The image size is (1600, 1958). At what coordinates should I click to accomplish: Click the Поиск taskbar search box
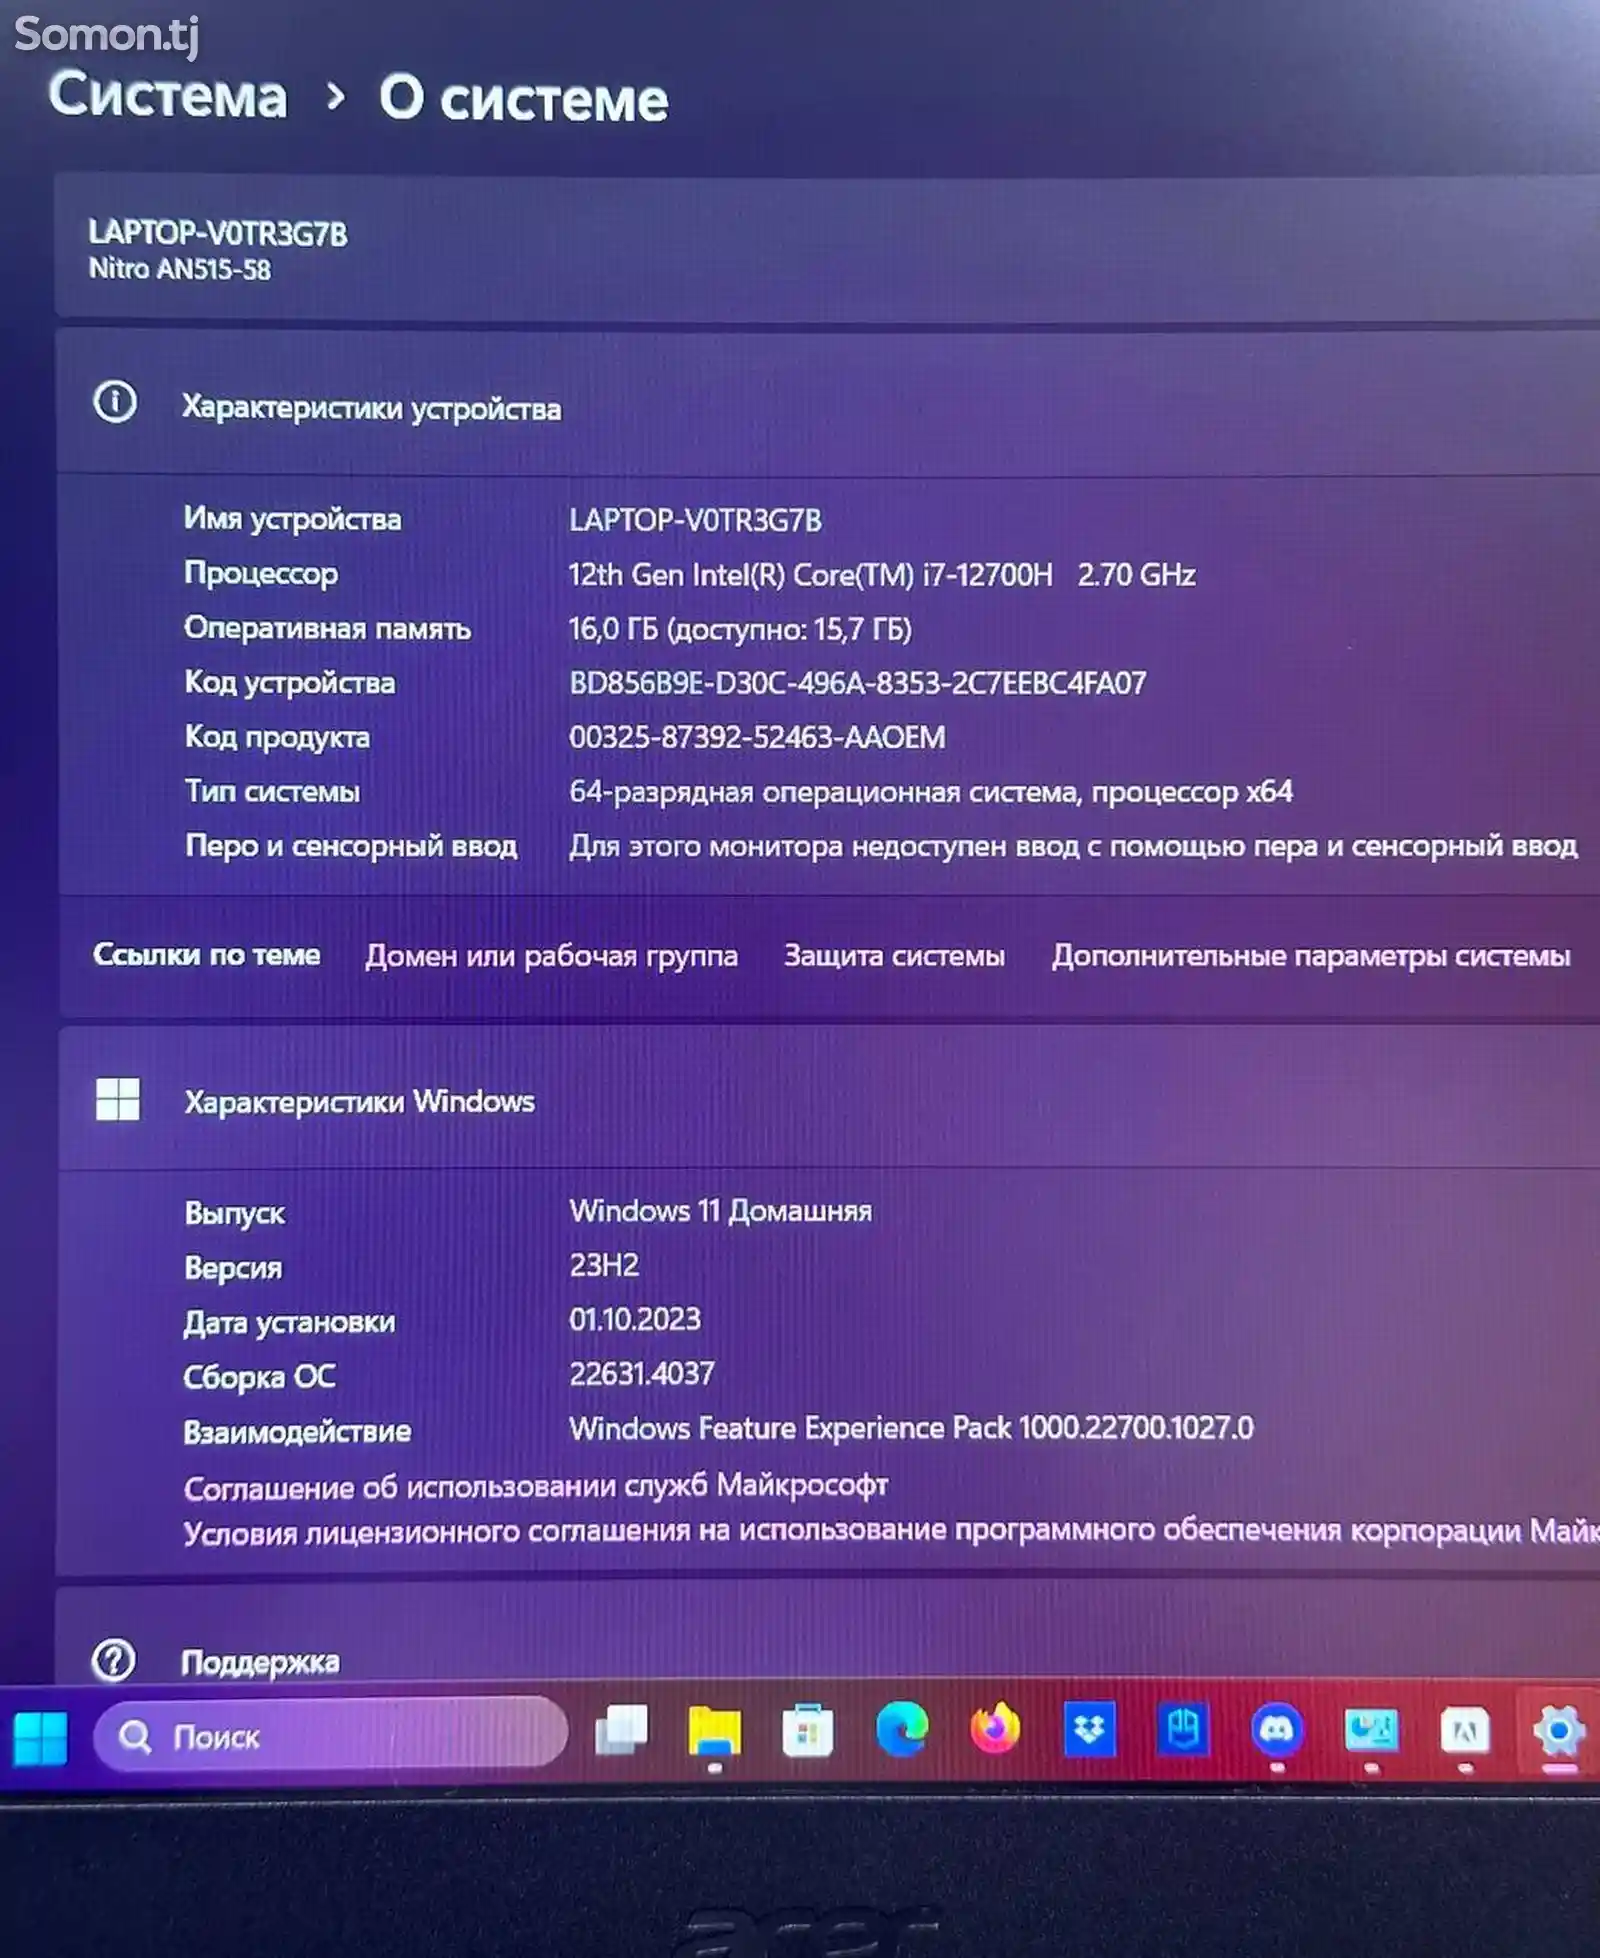[330, 1736]
